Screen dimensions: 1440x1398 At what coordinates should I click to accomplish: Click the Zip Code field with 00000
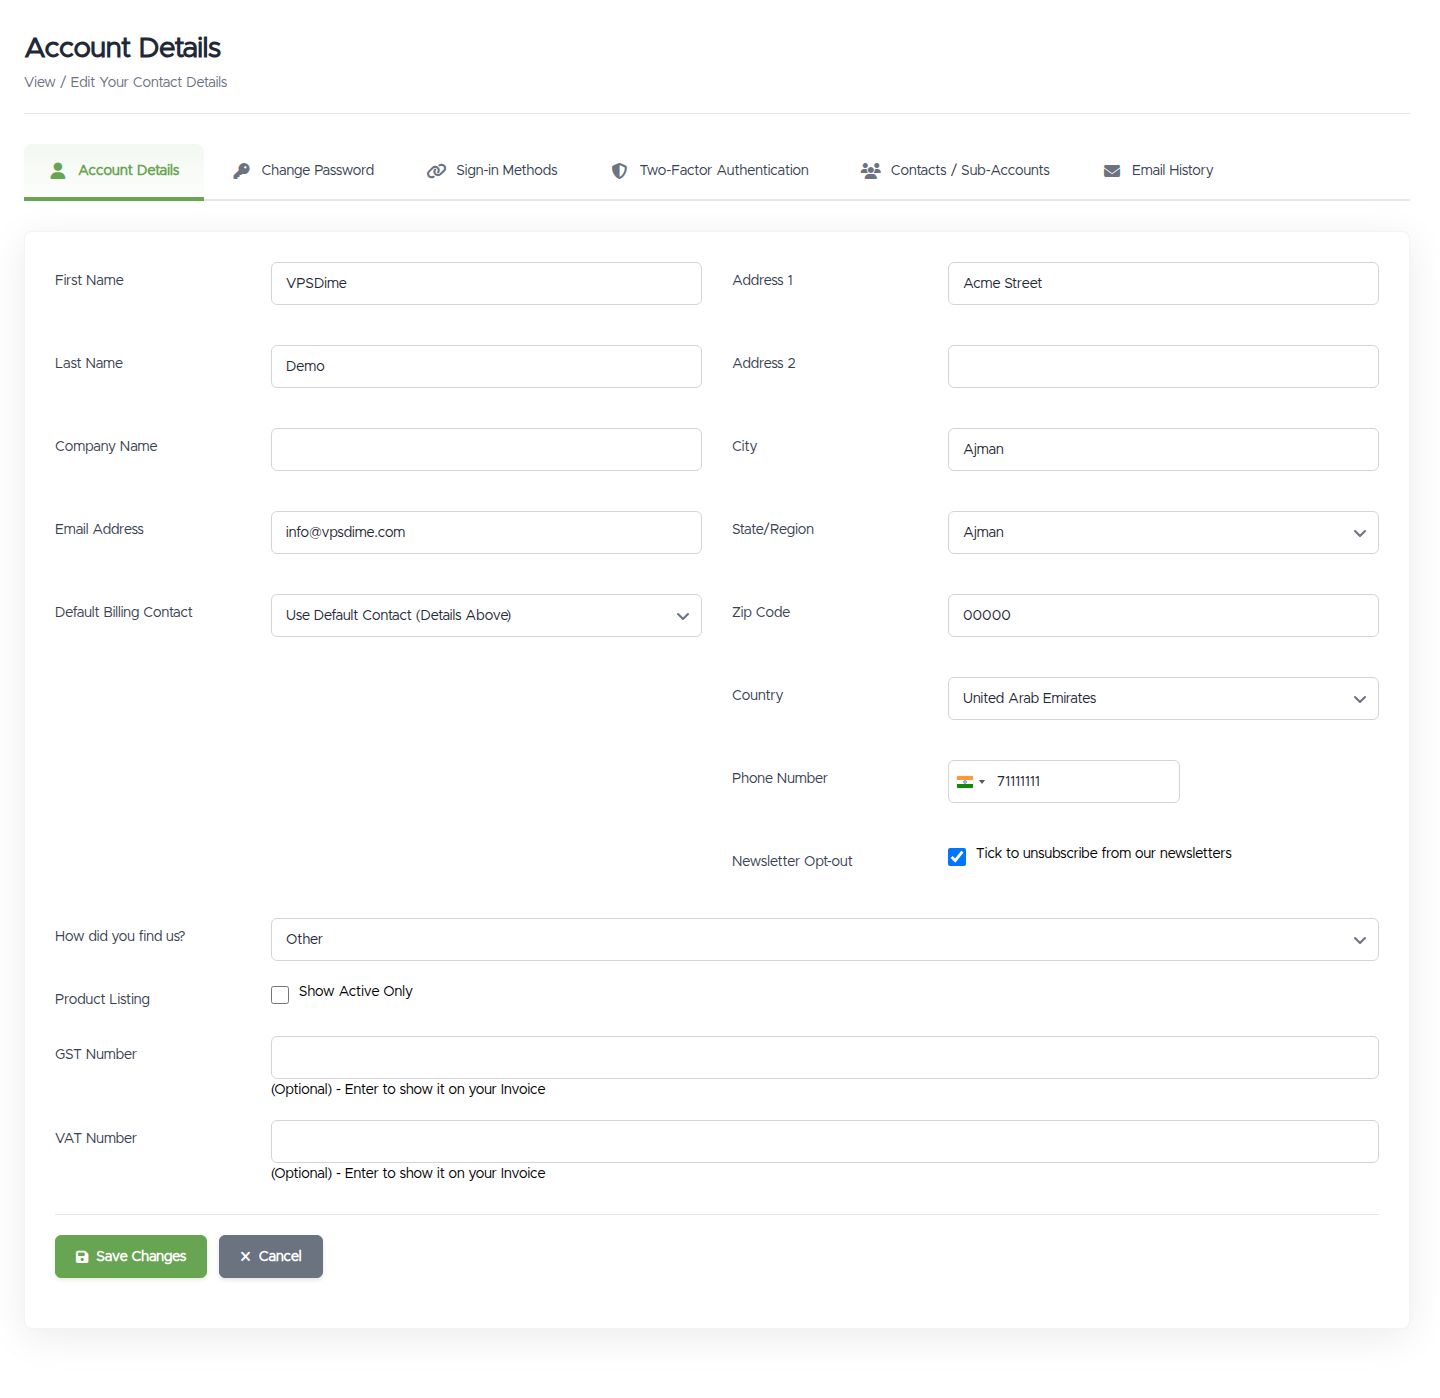click(x=1163, y=616)
